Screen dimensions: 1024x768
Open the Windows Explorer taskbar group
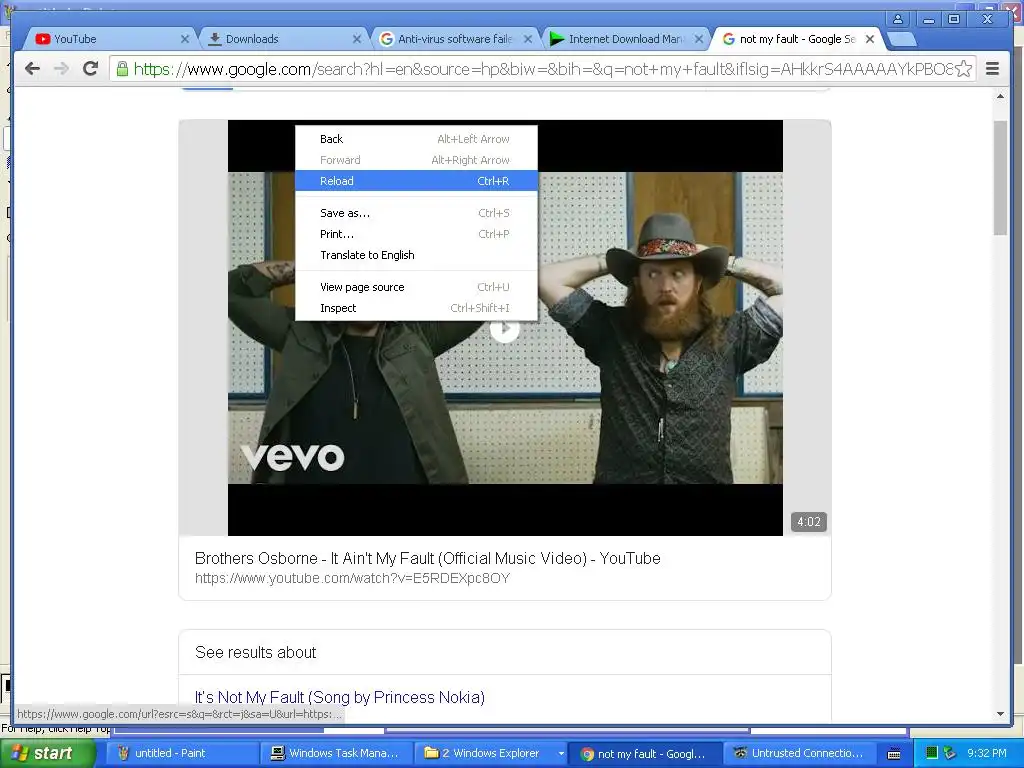491,754
